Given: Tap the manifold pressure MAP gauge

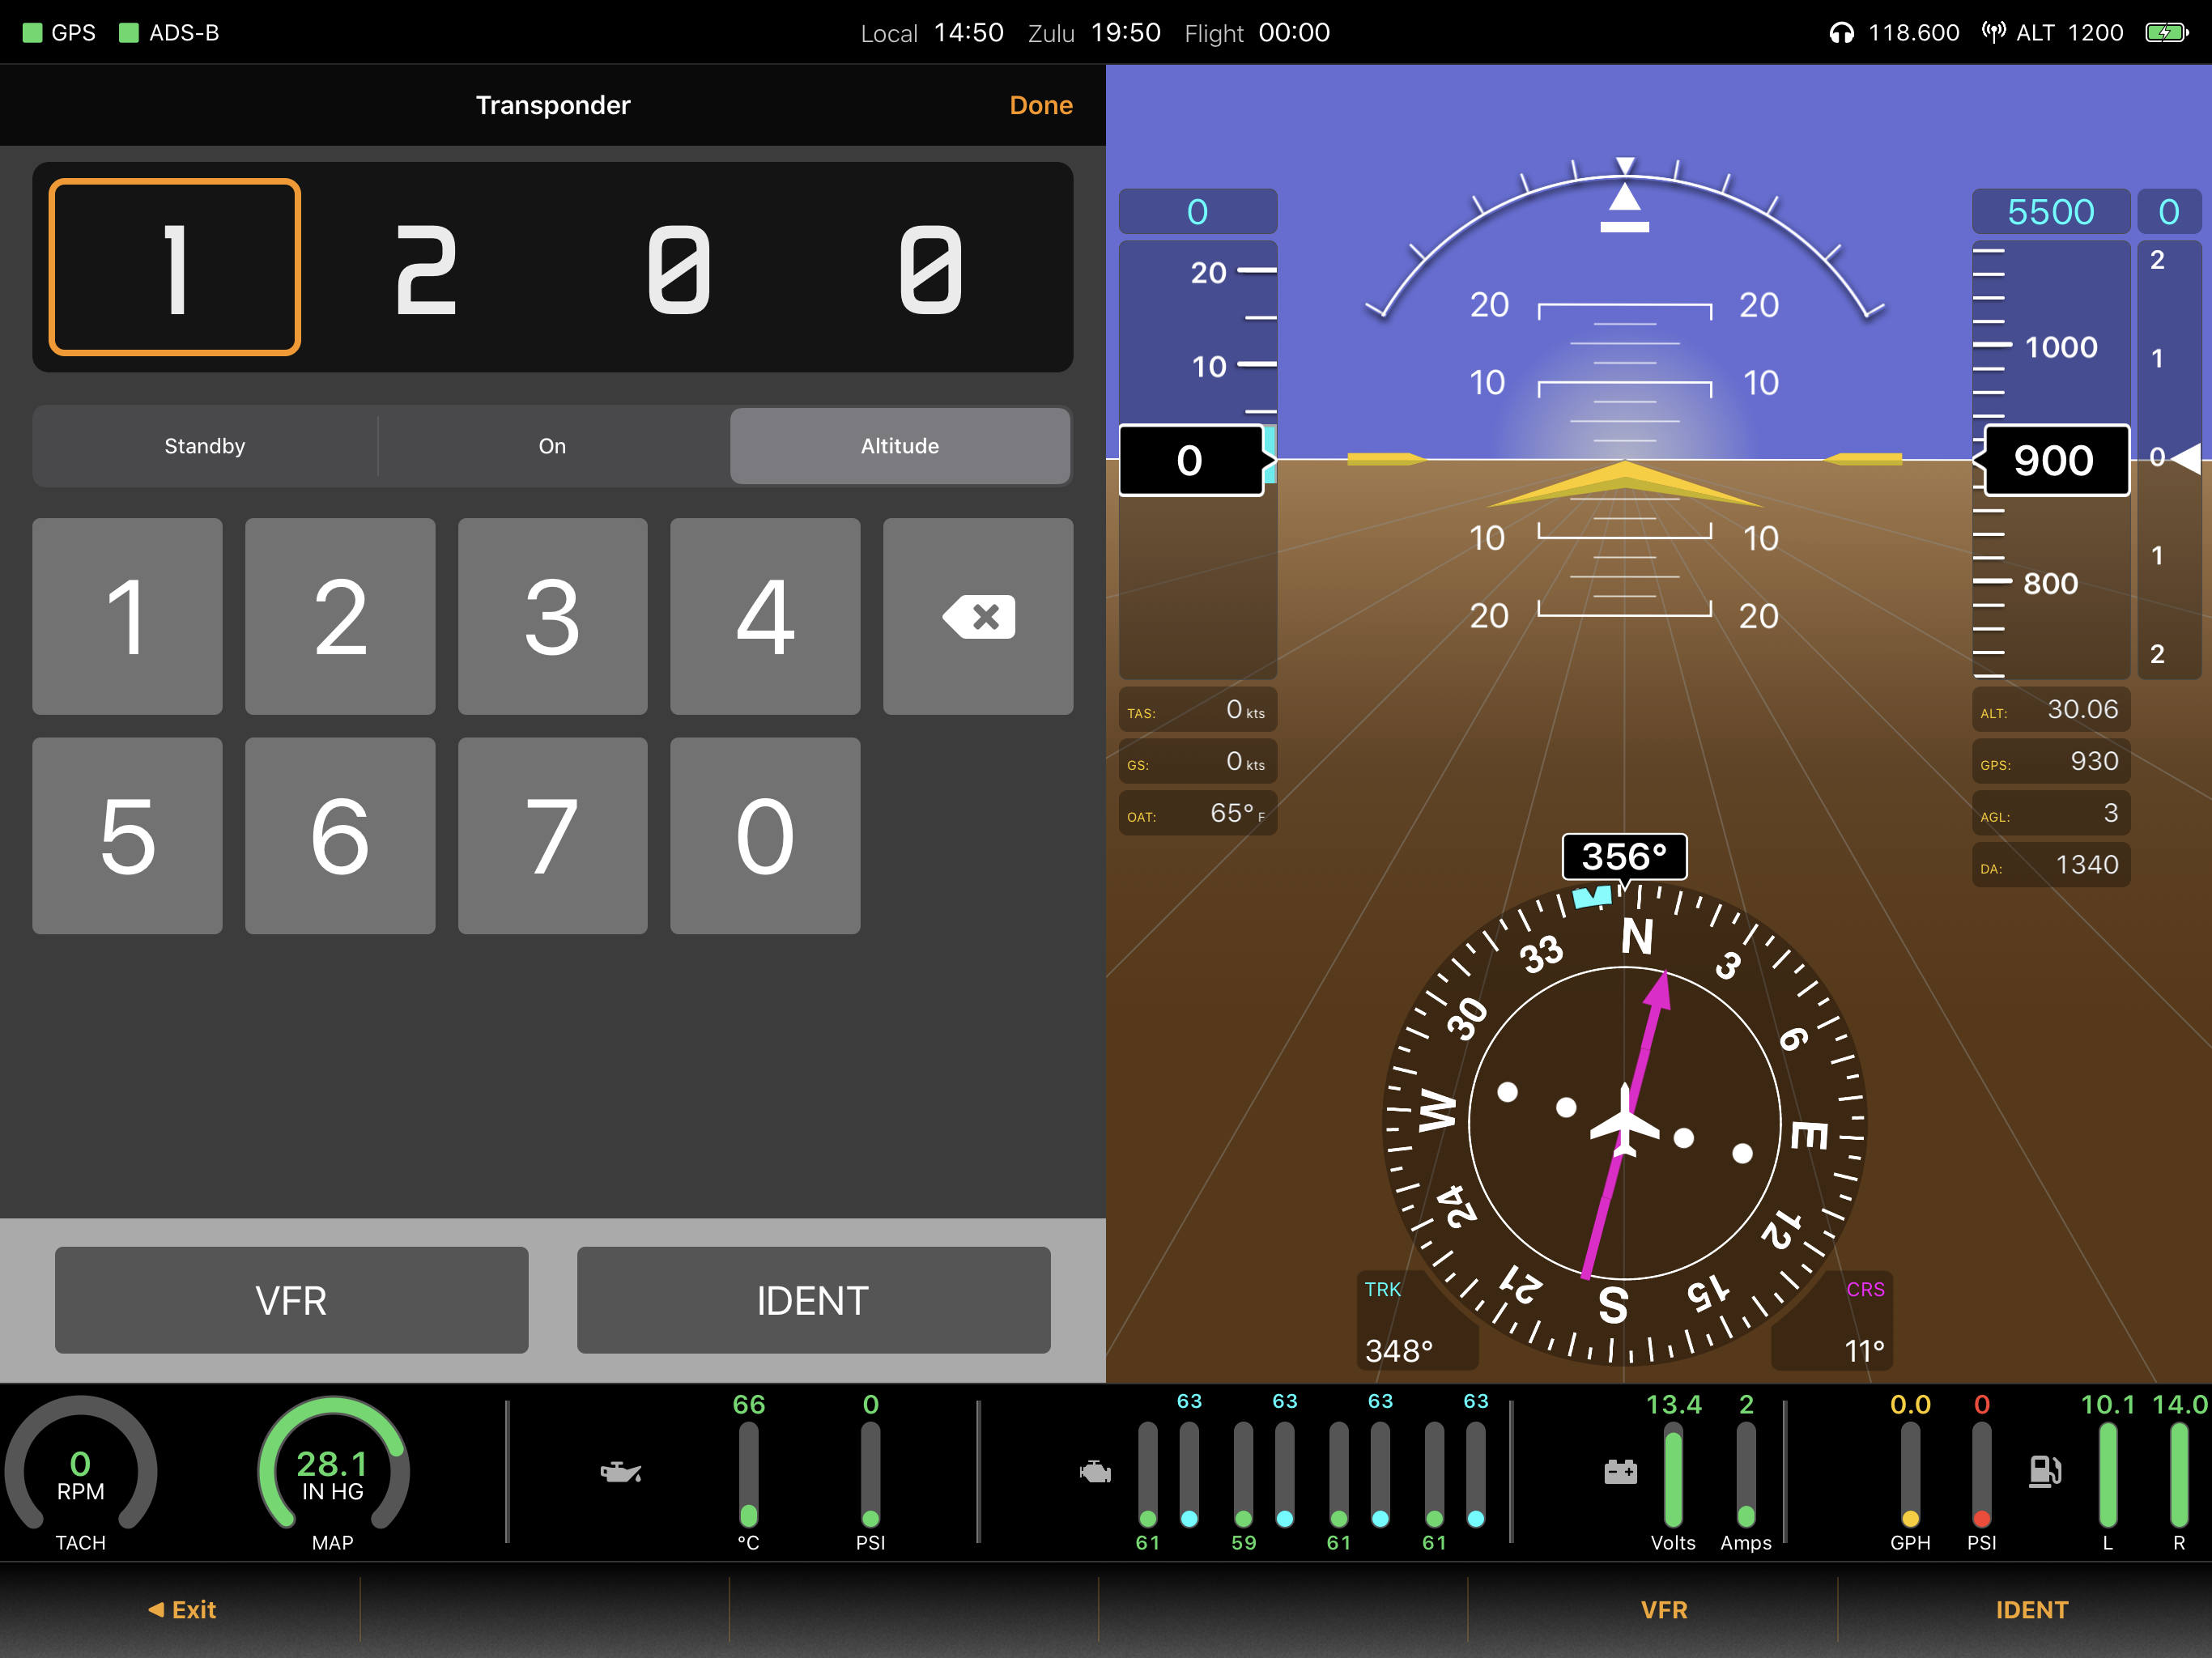Looking at the screenshot, I should tap(333, 1472).
